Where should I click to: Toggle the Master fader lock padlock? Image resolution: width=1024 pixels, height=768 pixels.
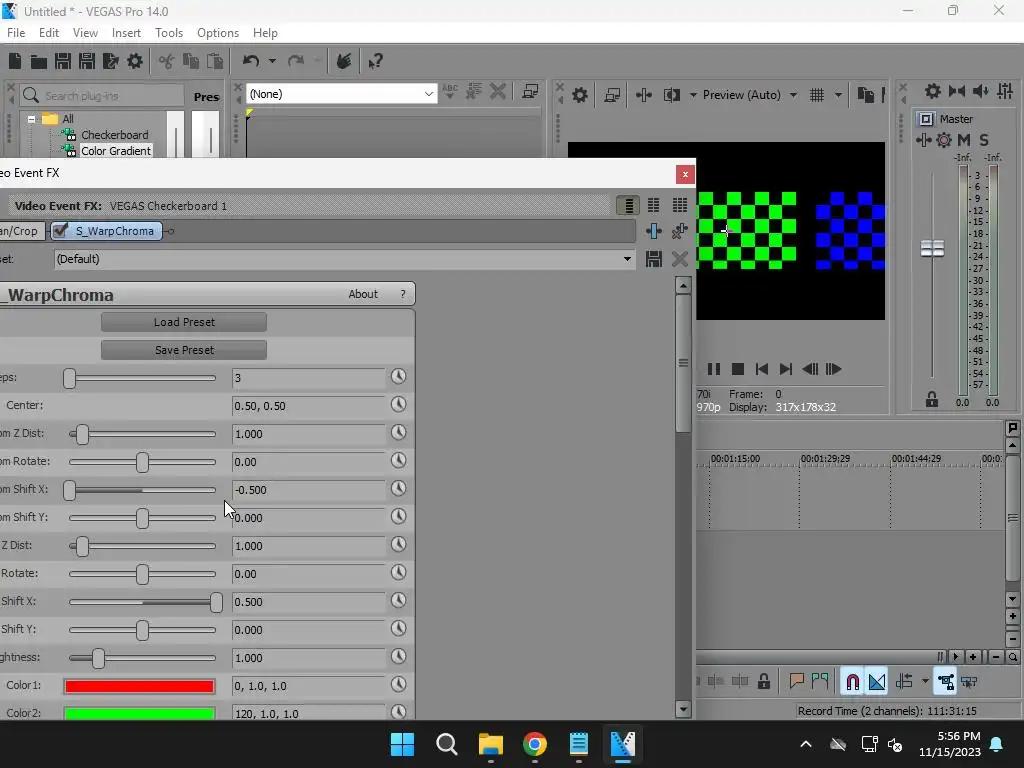[x=932, y=400]
